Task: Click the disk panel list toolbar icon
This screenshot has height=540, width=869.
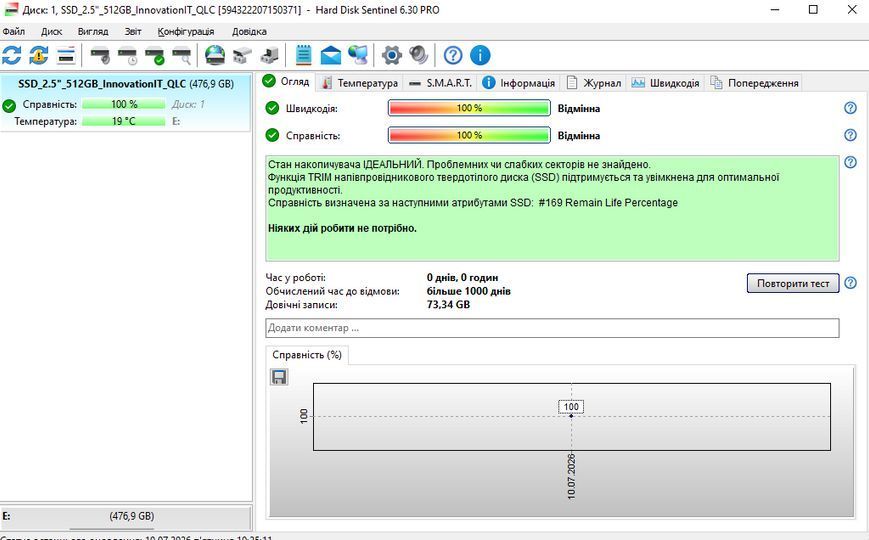Action: [66, 55]
